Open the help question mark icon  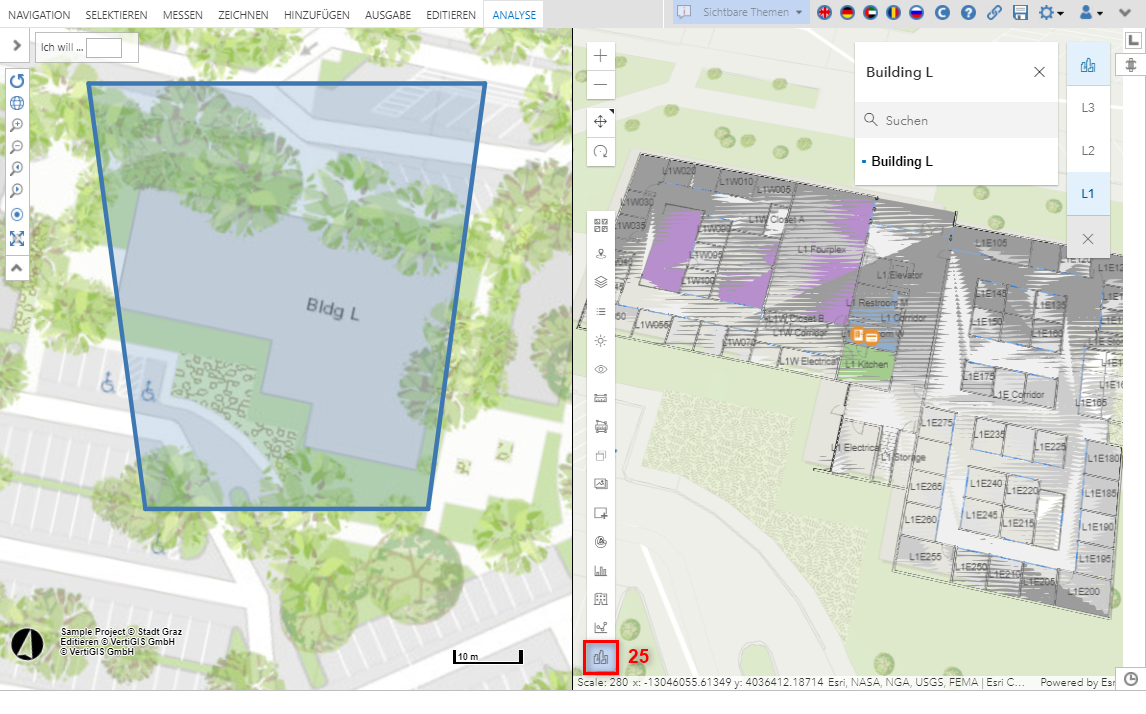coord(968,13)
